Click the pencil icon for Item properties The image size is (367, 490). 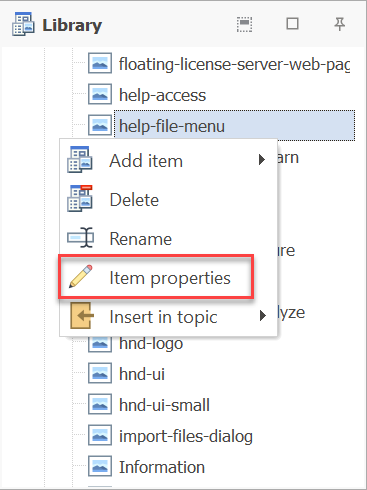pos(81,276)
